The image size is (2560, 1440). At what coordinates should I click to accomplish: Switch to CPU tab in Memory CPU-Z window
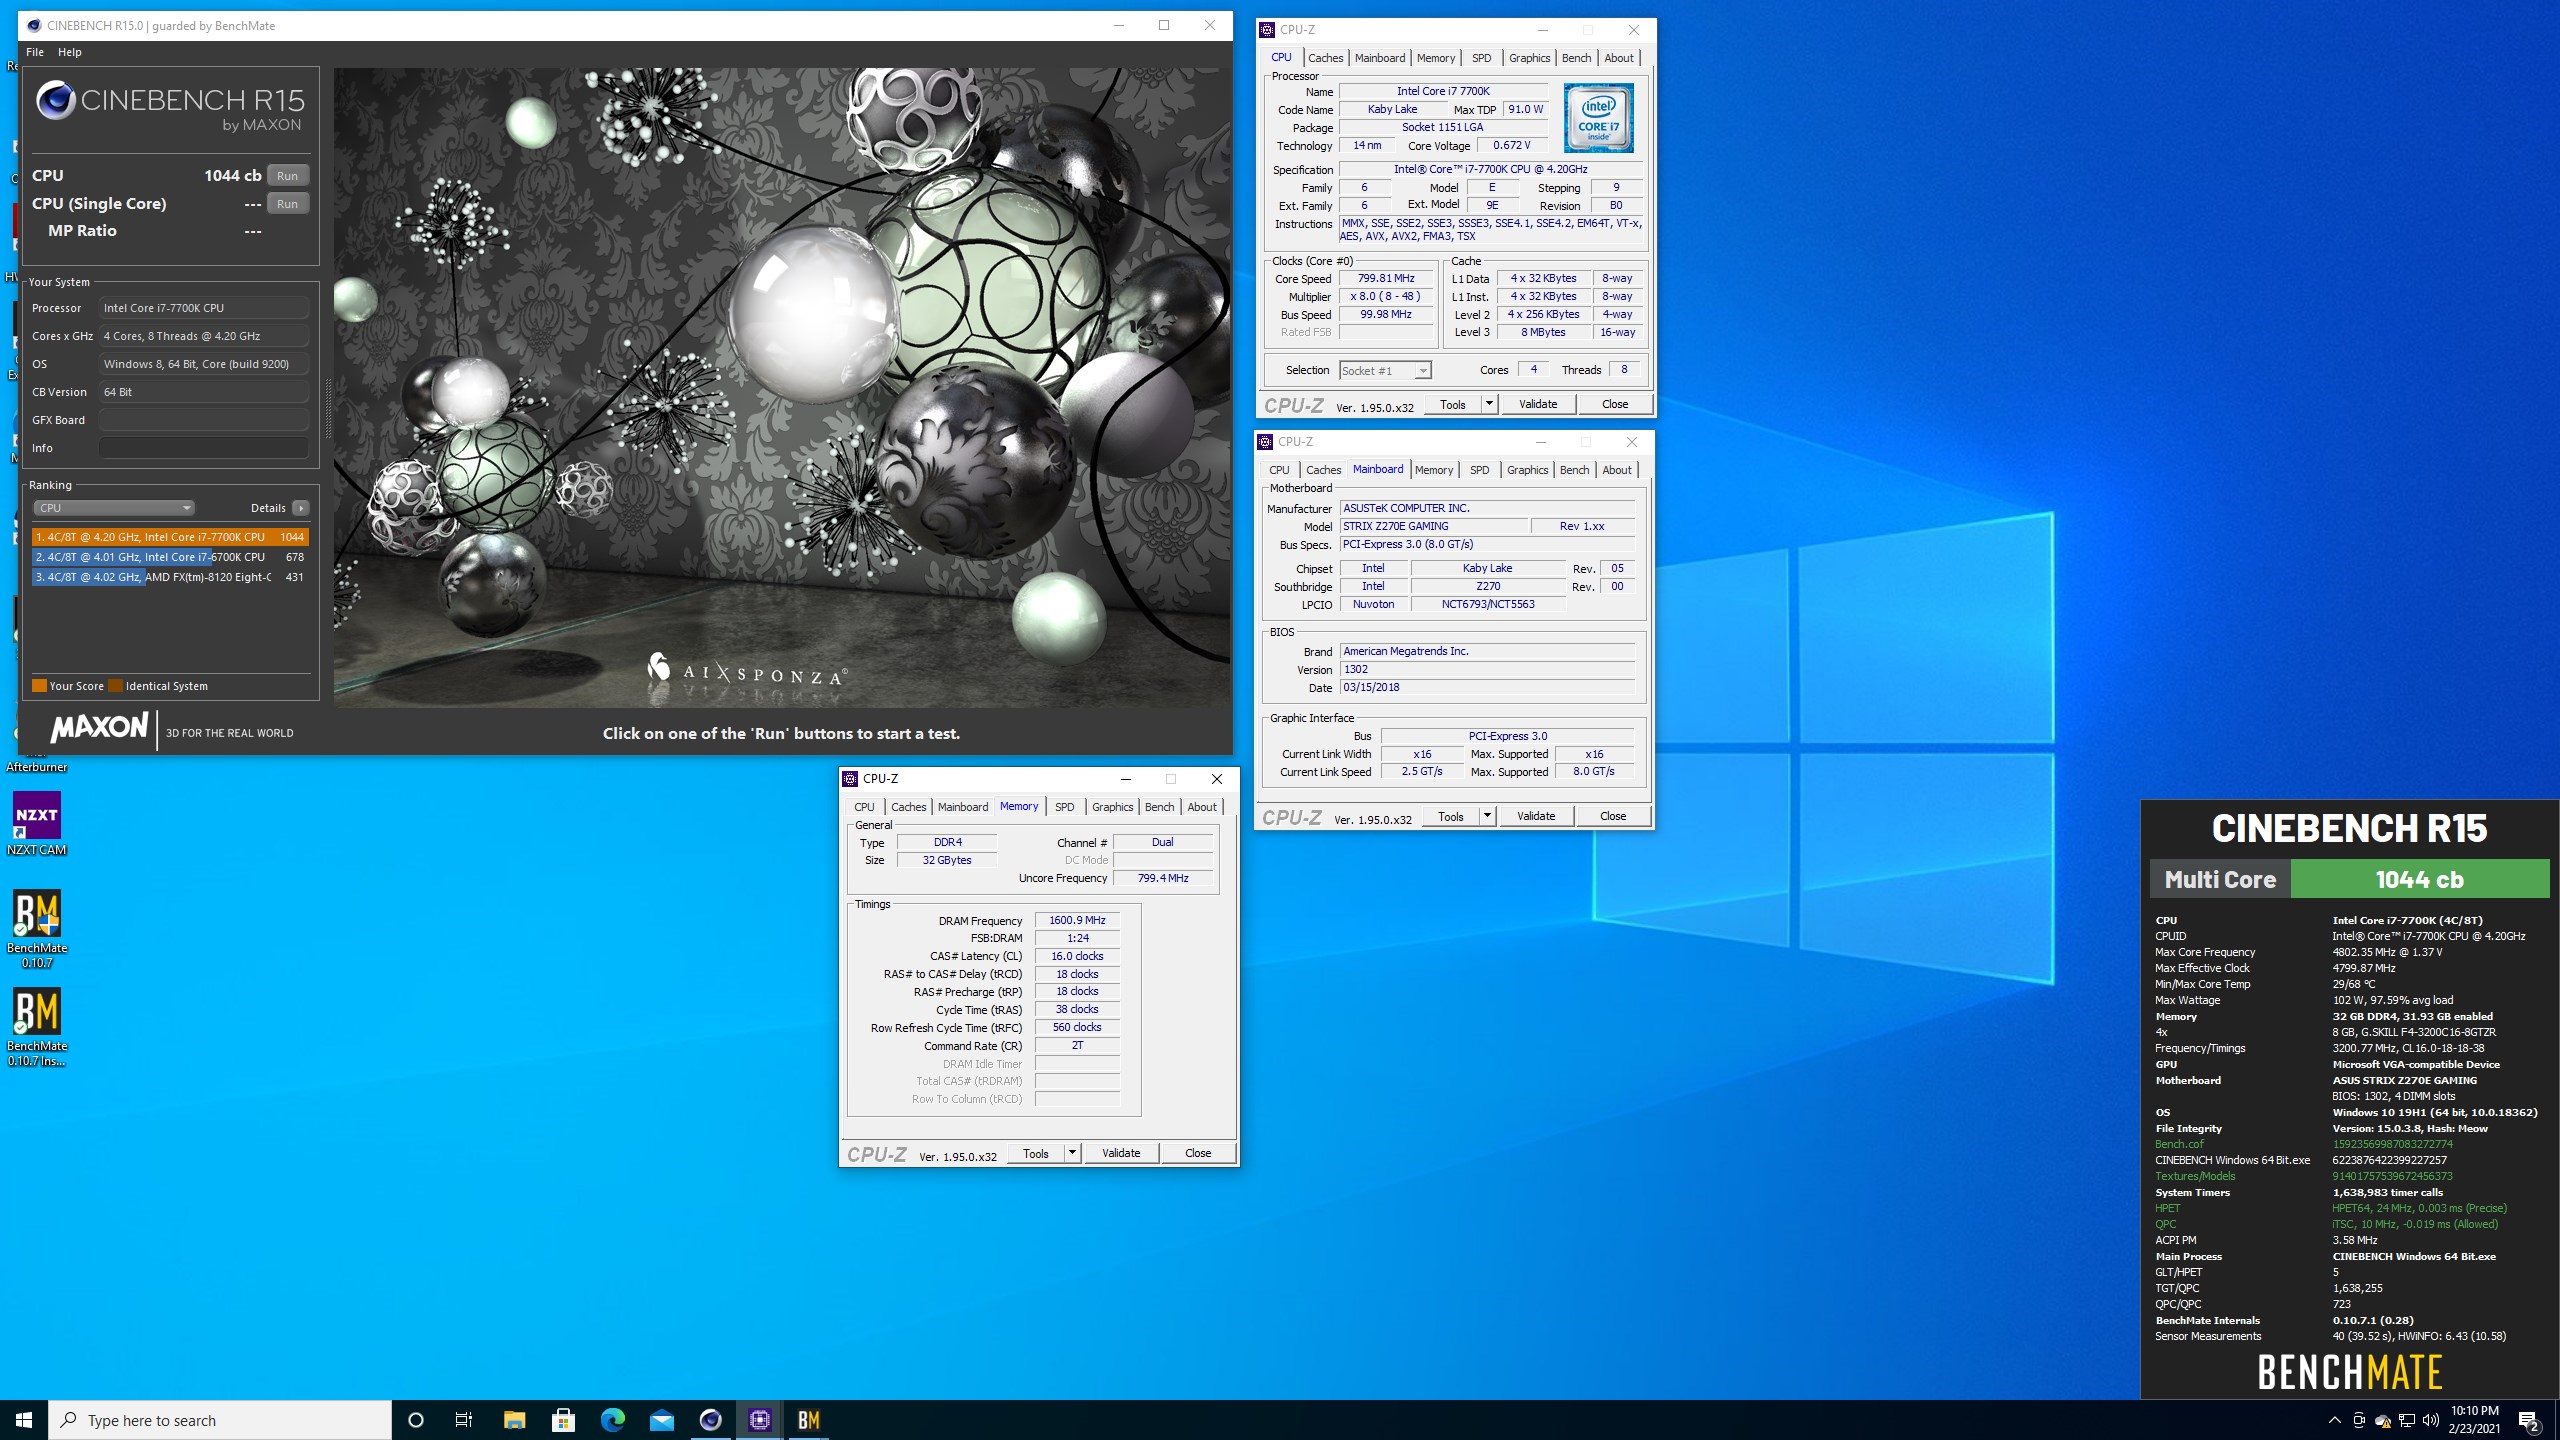pos(864,807)
